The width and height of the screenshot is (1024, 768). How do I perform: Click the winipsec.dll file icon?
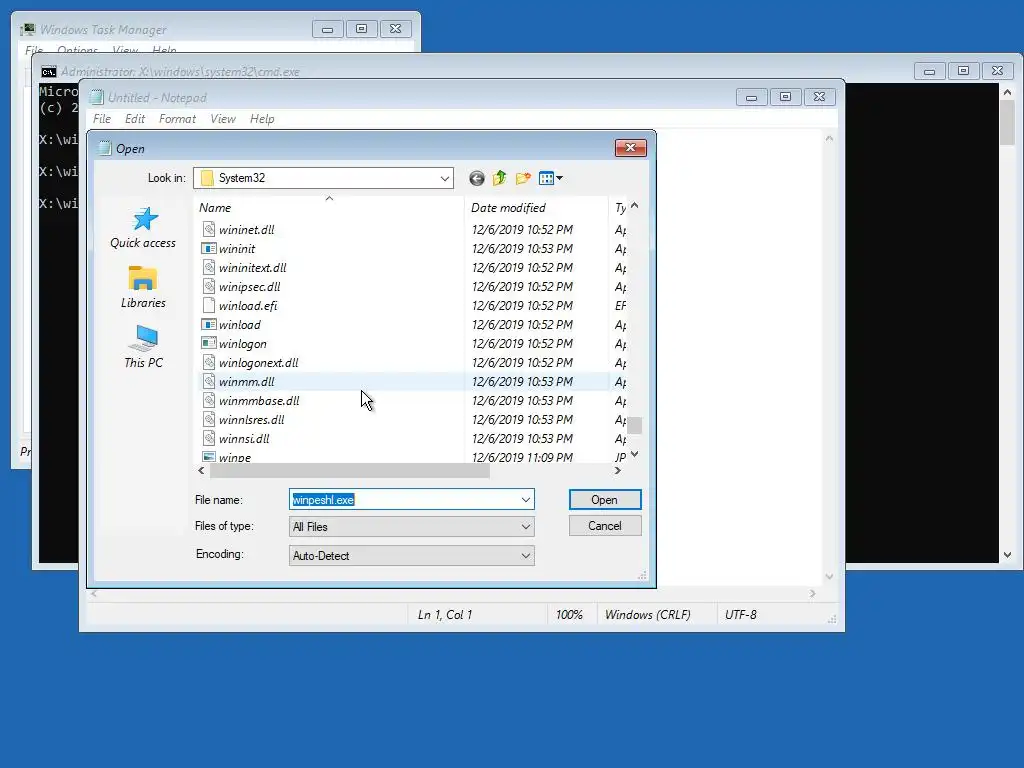208,286
